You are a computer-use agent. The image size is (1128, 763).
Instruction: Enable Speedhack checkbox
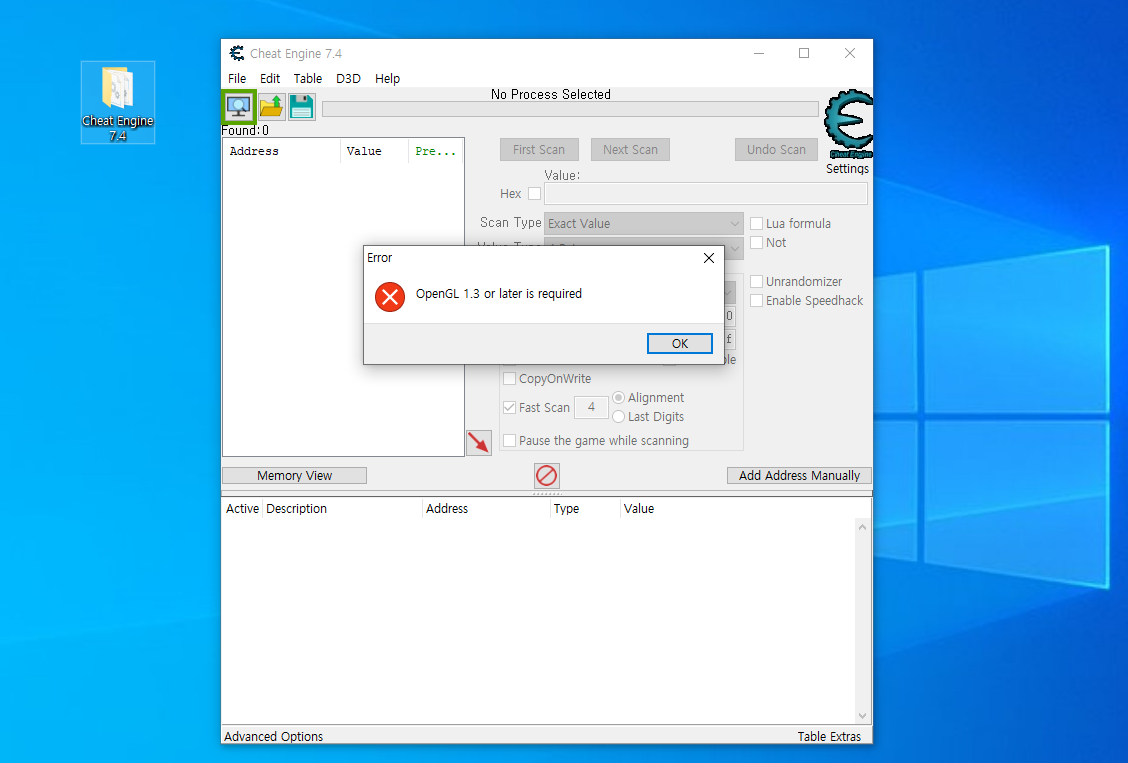(756, 301)
